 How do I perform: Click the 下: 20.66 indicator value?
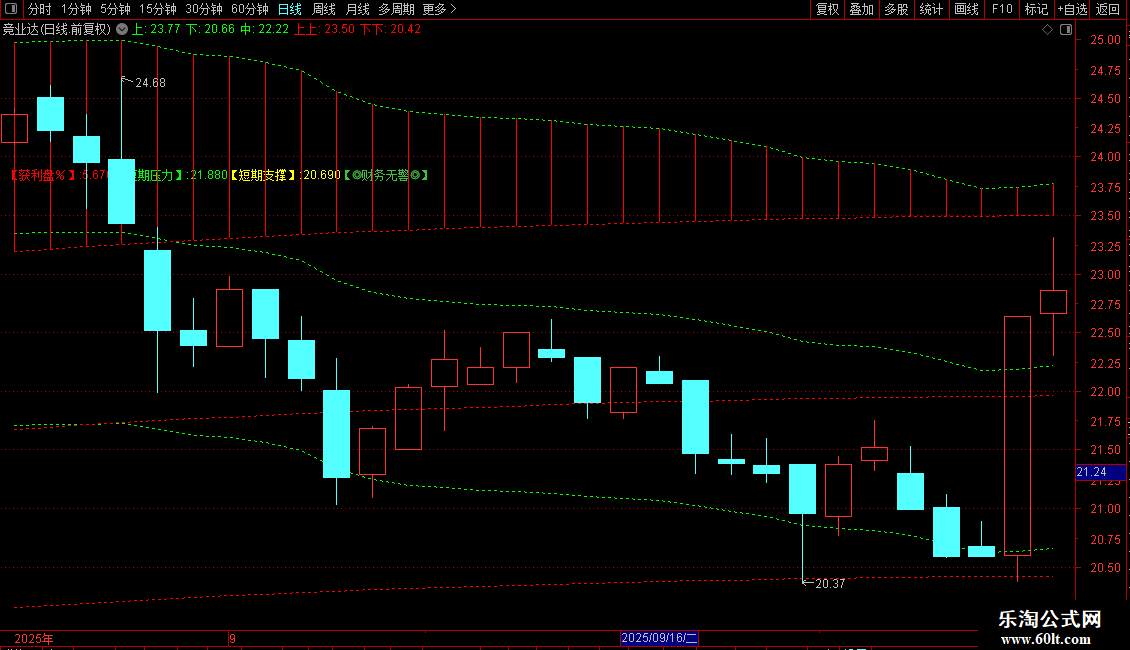click(210, 30)
